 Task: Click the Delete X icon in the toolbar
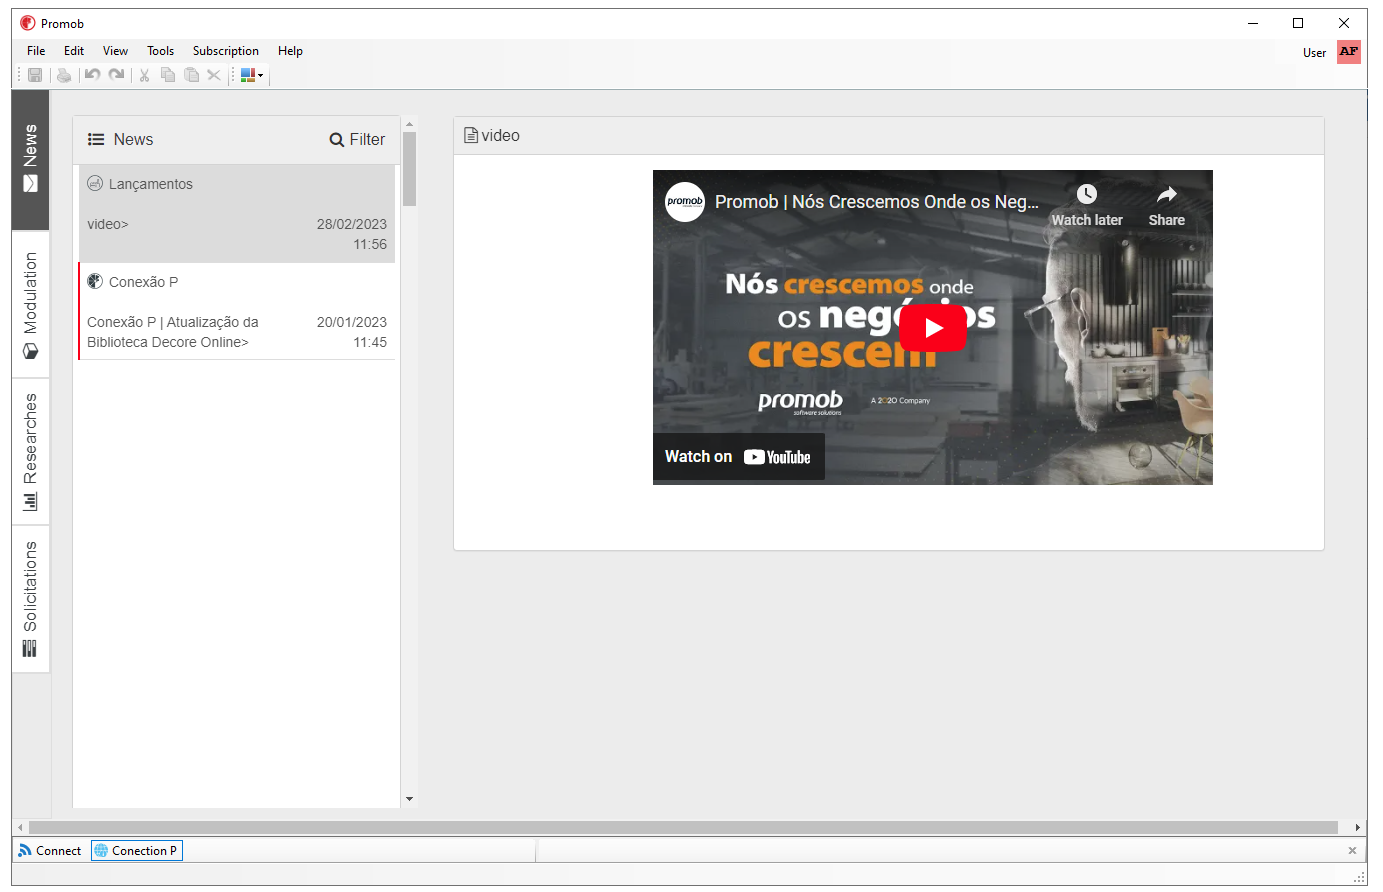coord(214,75)
